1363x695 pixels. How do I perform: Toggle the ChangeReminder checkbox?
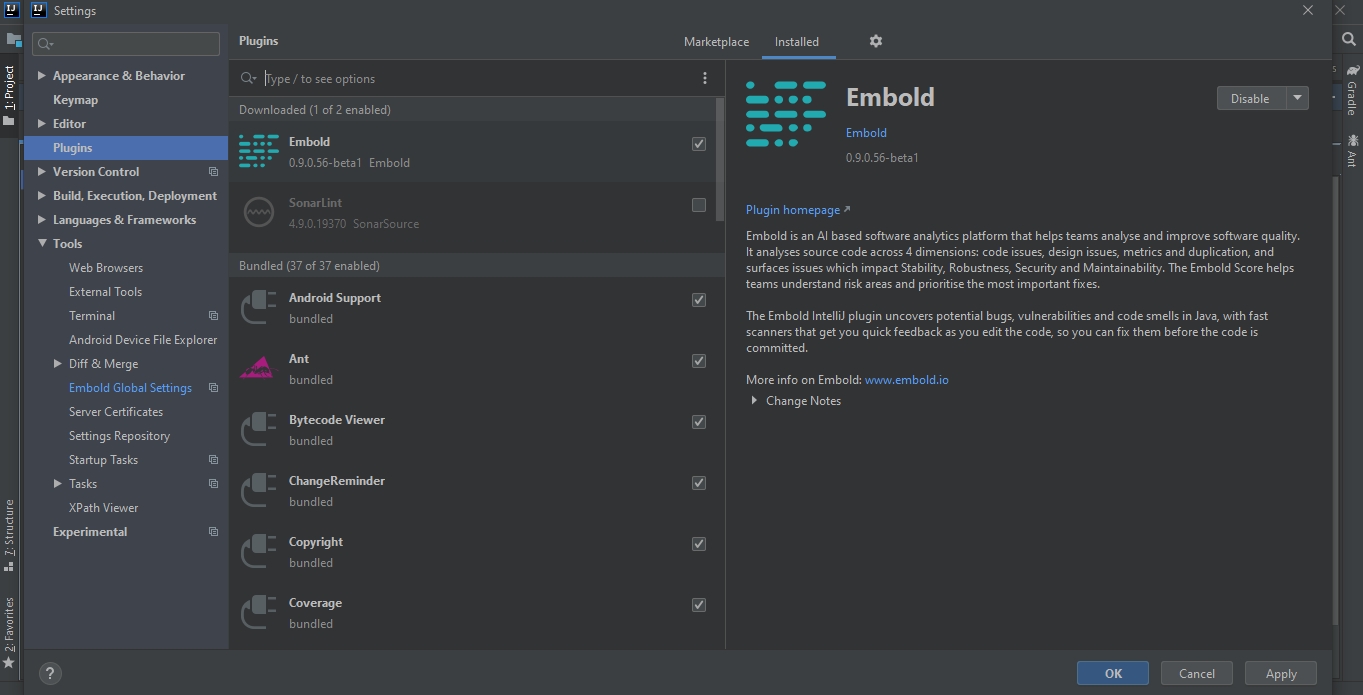click(x=699, y=483)
